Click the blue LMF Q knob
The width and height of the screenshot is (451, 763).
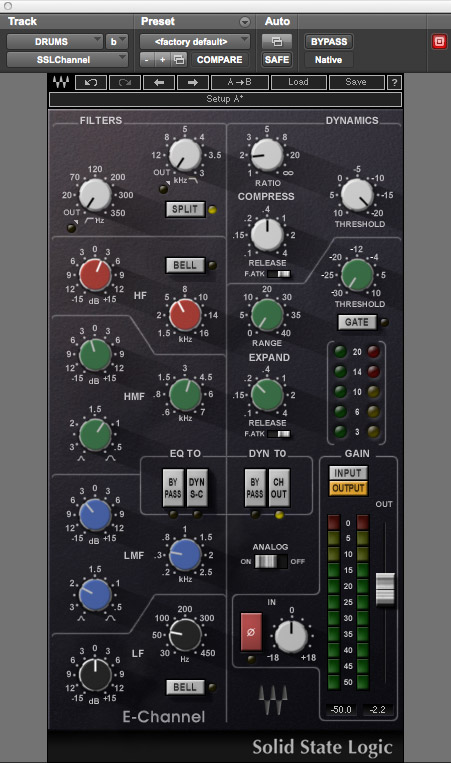tap(95, 595)
